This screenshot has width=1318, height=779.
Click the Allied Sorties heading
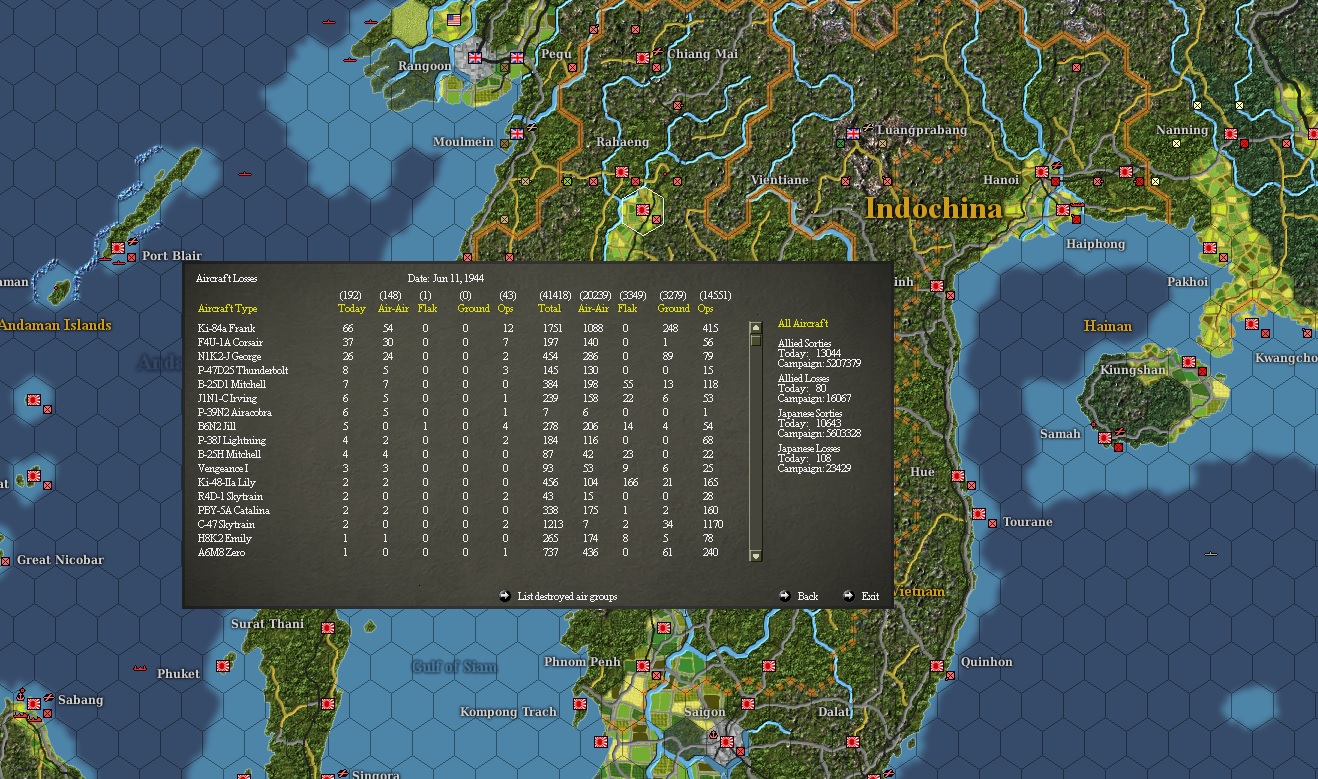tap(804, 343)
